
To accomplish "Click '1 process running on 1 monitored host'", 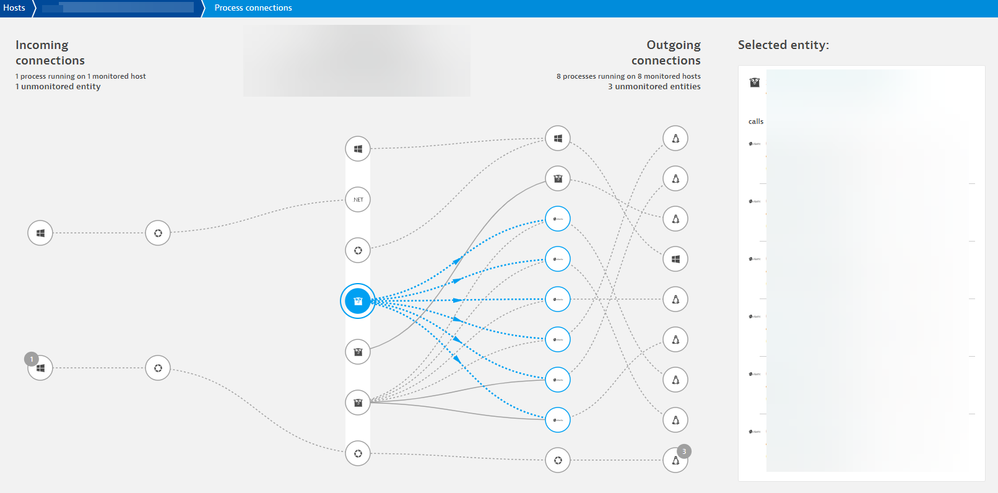I will 81,76.
